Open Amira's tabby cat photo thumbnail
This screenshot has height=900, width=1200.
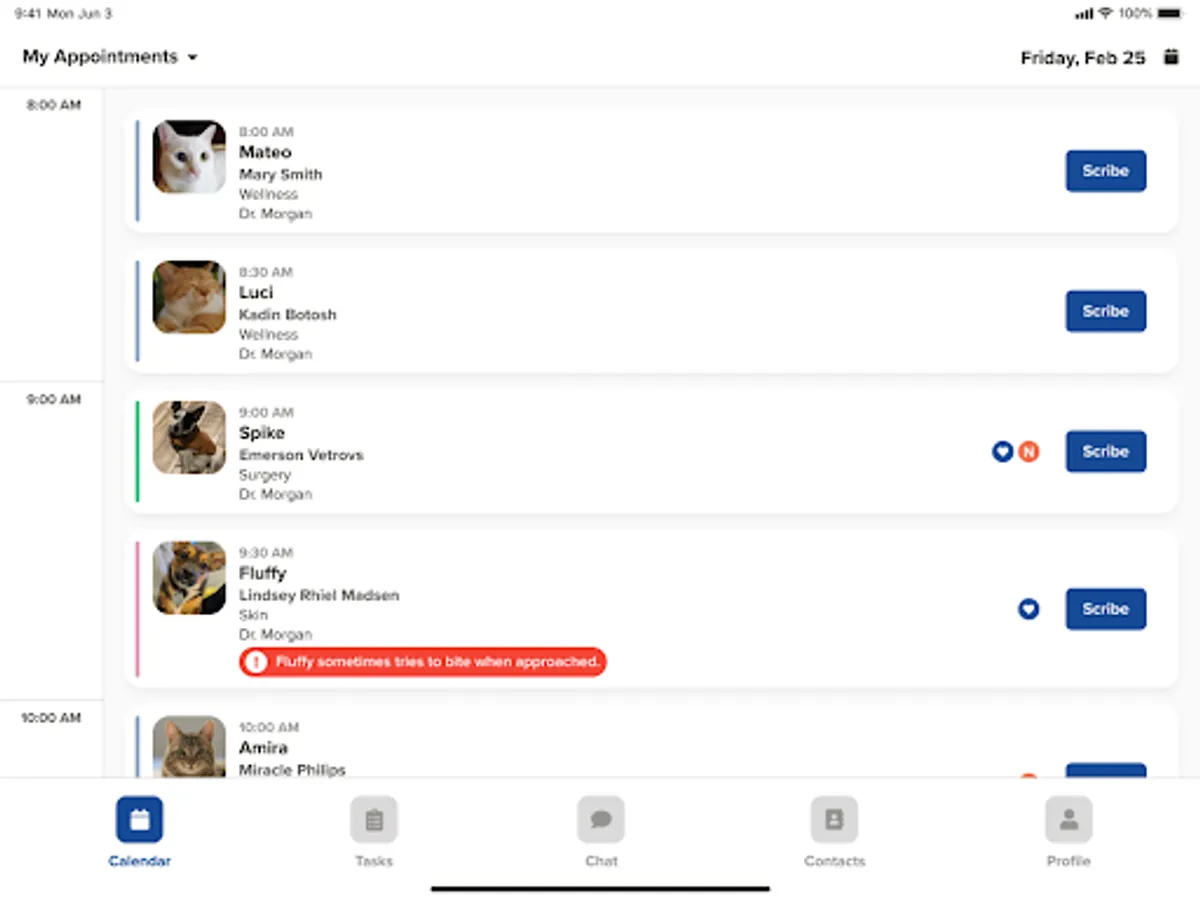pos(189,746)
